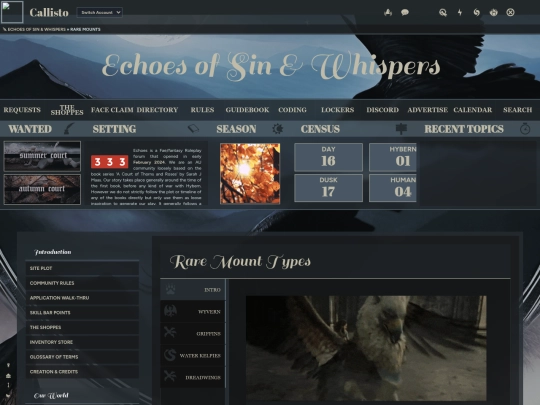Click the stopwatch icon beside Recent Topics
Viewport: 540px width, 405px height.
525,129
